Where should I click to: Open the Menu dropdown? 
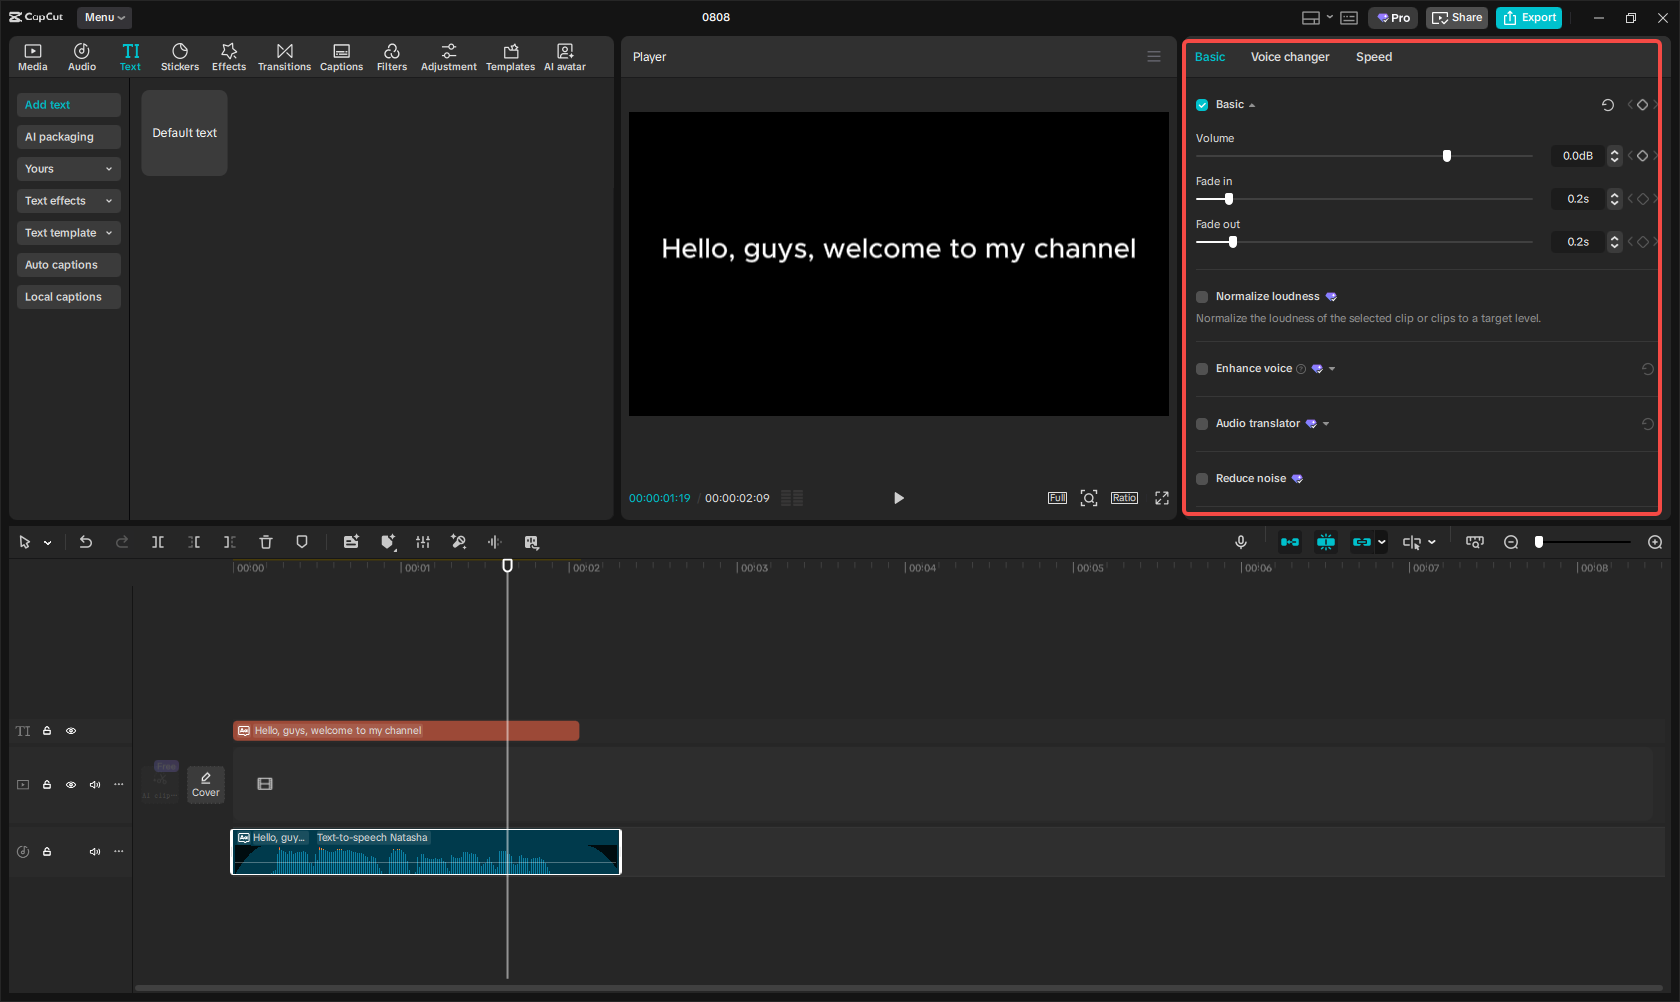(104, 17)
